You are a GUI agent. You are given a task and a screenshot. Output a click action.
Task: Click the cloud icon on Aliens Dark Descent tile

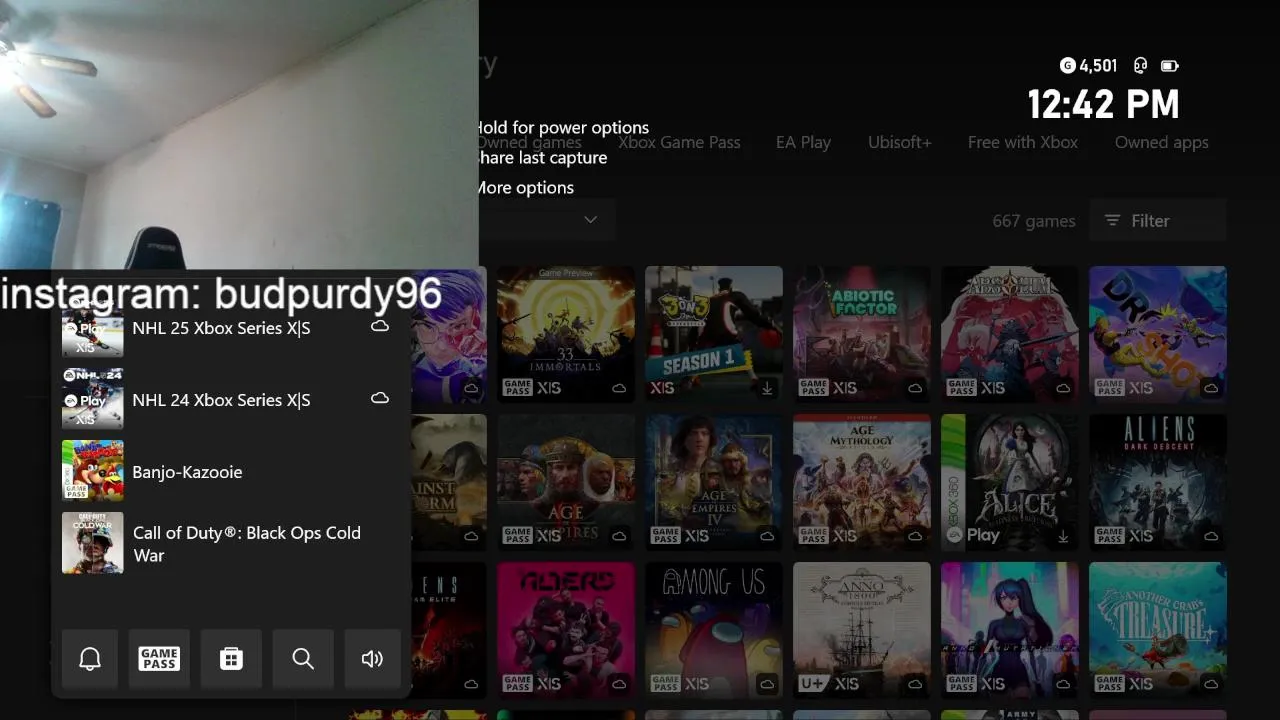click(1211, 536)
